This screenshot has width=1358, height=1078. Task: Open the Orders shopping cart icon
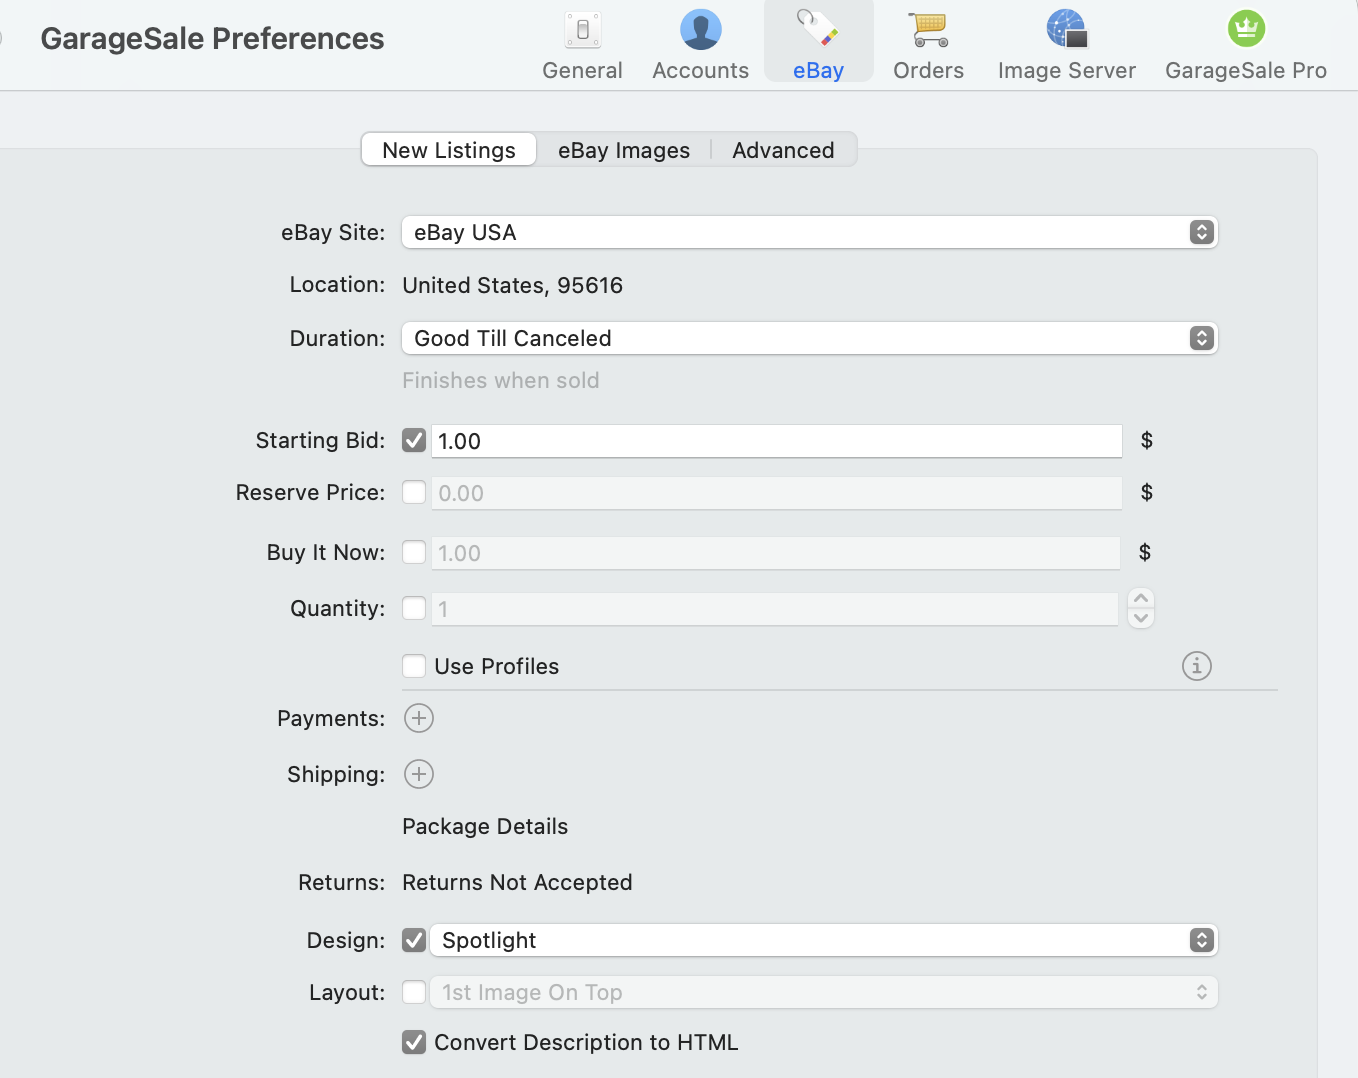pyautogui.click(x=929, y=30)
